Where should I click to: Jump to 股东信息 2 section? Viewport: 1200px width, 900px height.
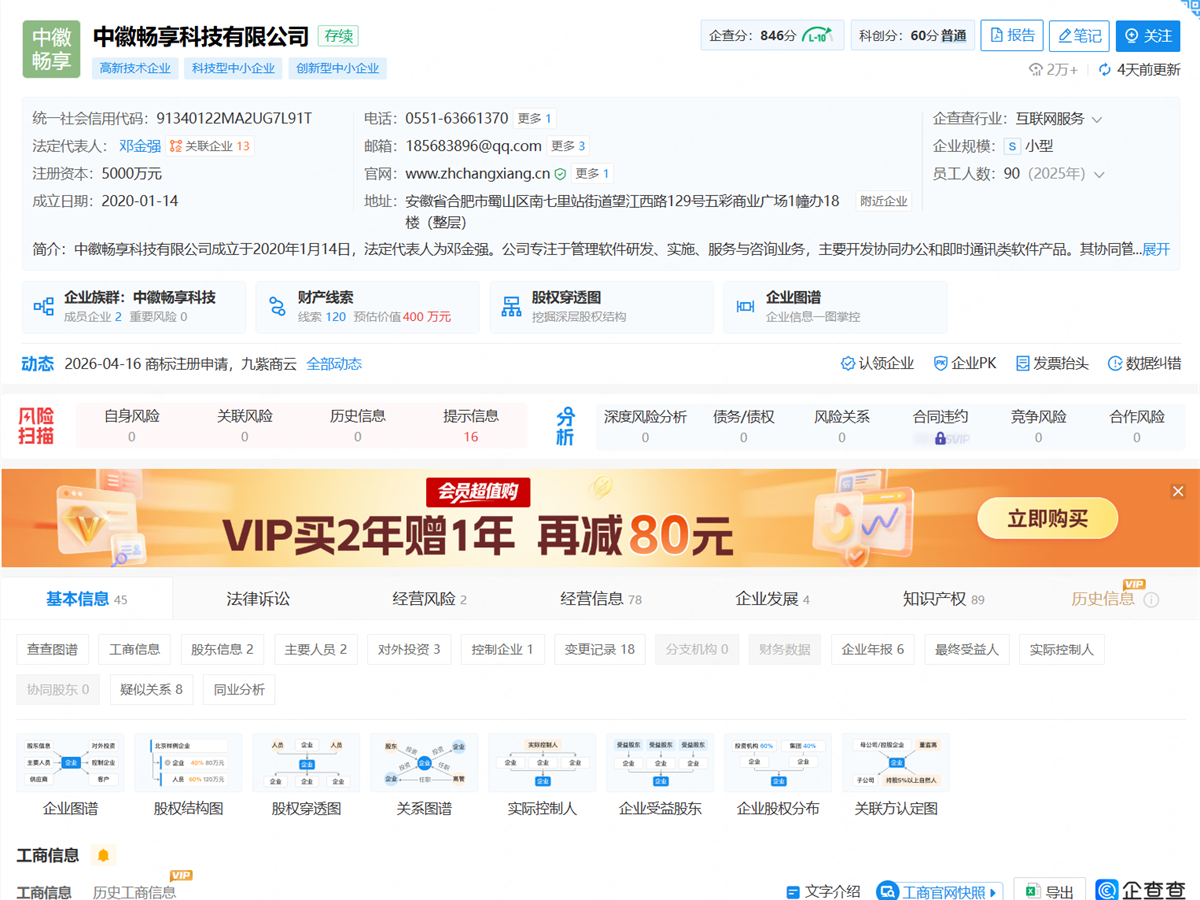(222, 649)
